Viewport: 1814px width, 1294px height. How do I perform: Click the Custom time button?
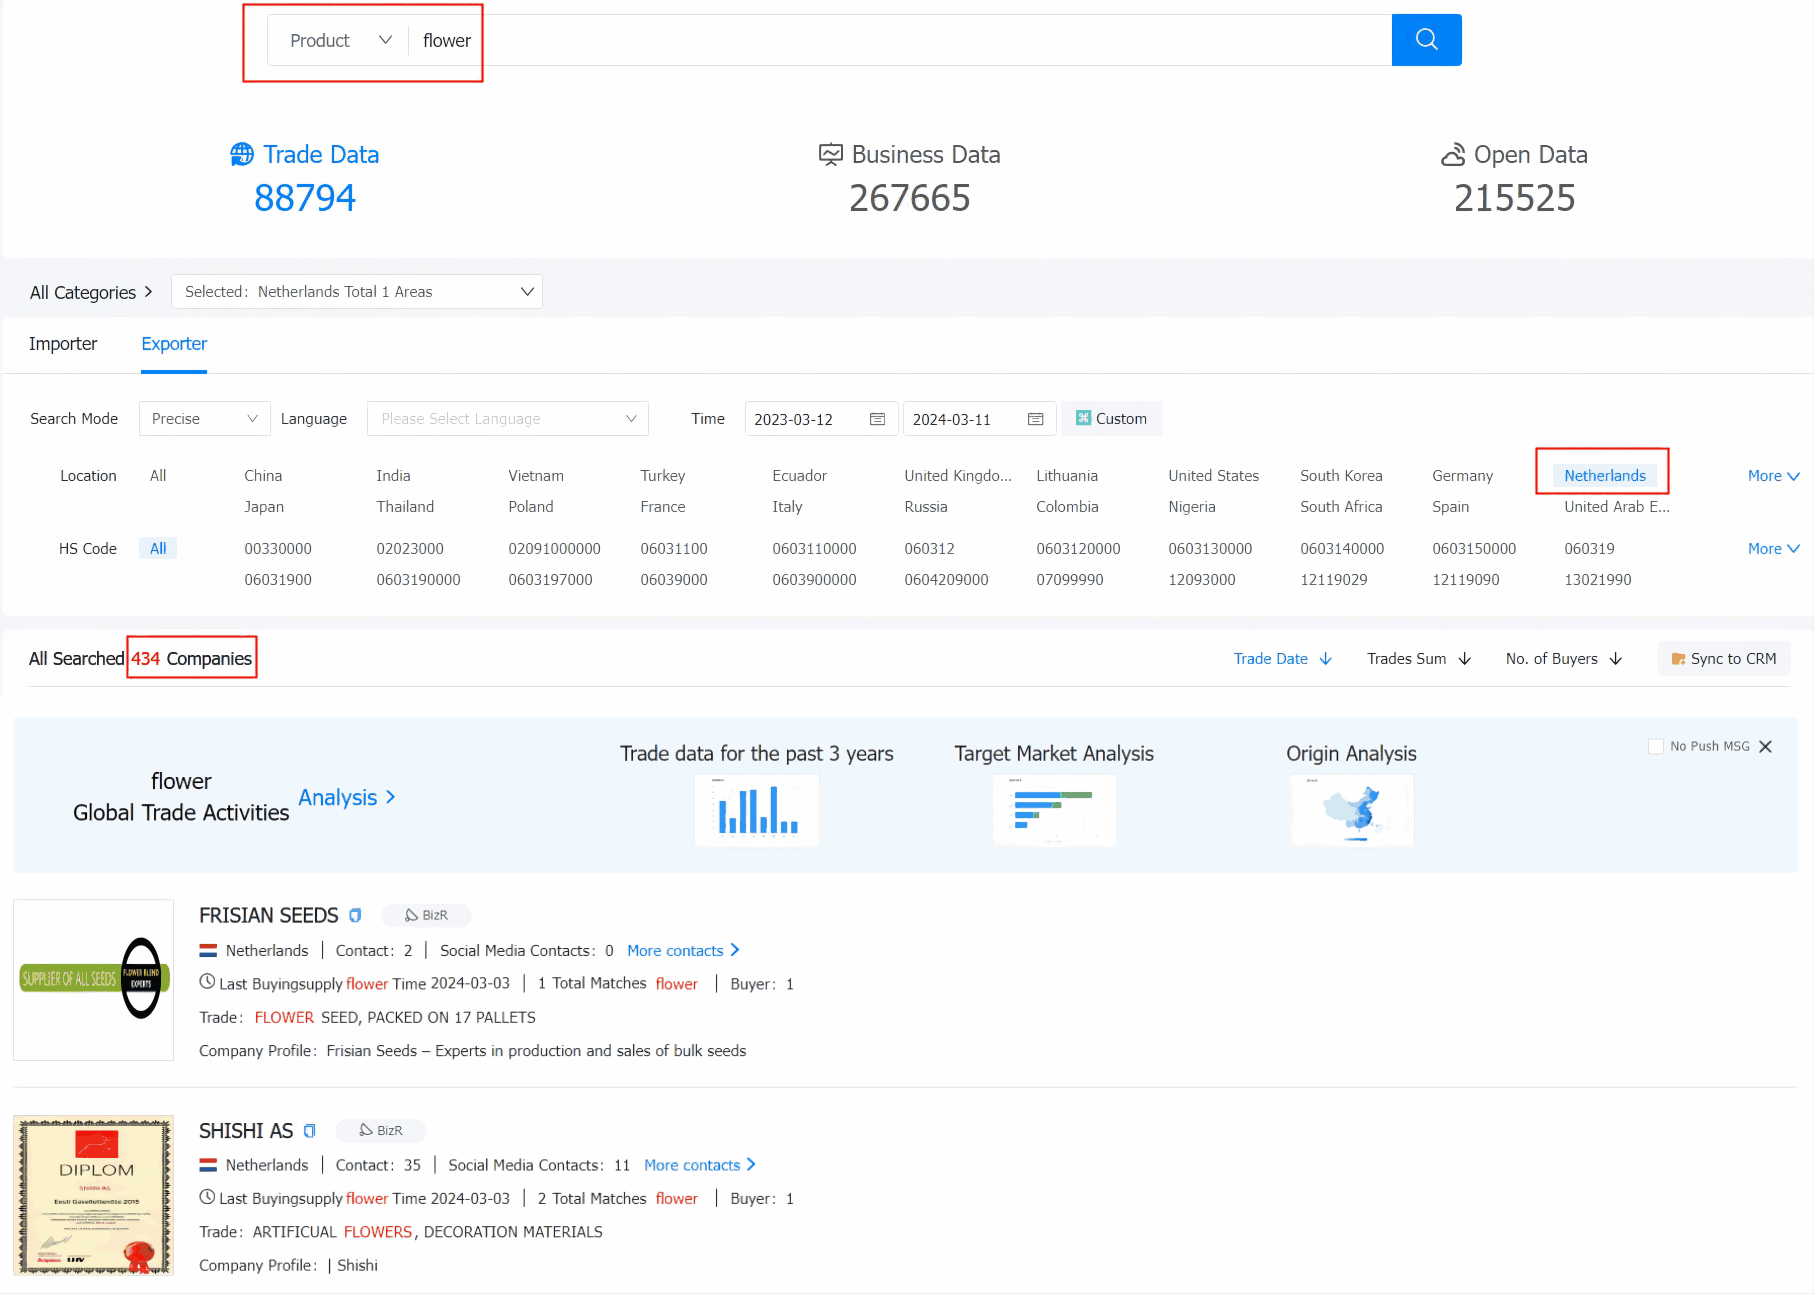pyautogui.click(x=1112, y=419)
